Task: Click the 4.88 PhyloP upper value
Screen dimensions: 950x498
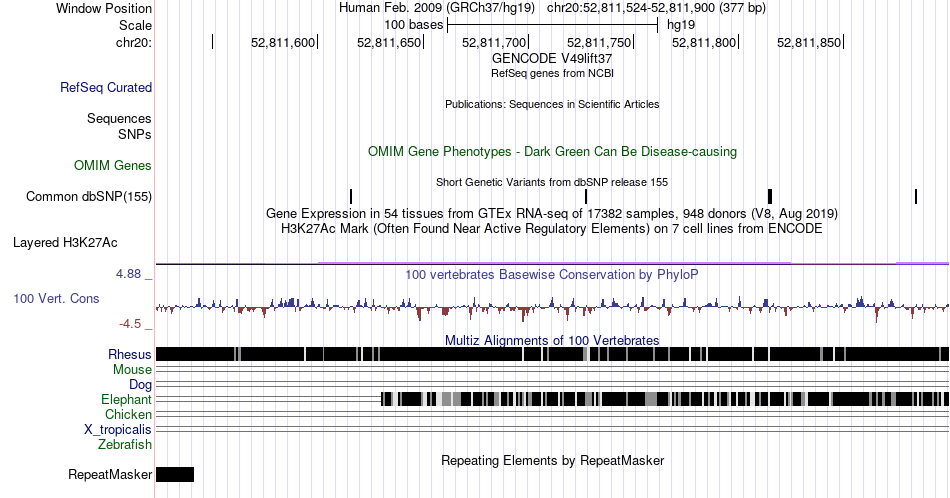Action: point(128,274)
